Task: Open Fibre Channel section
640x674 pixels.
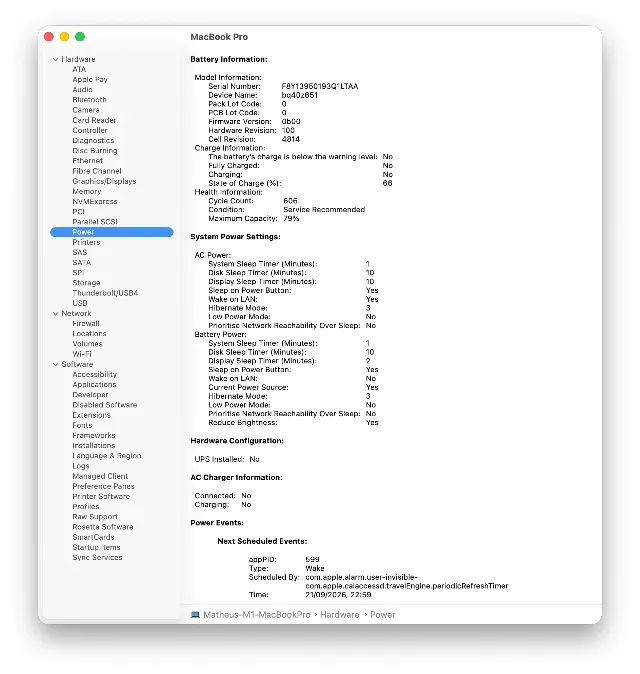Action: 97,171
